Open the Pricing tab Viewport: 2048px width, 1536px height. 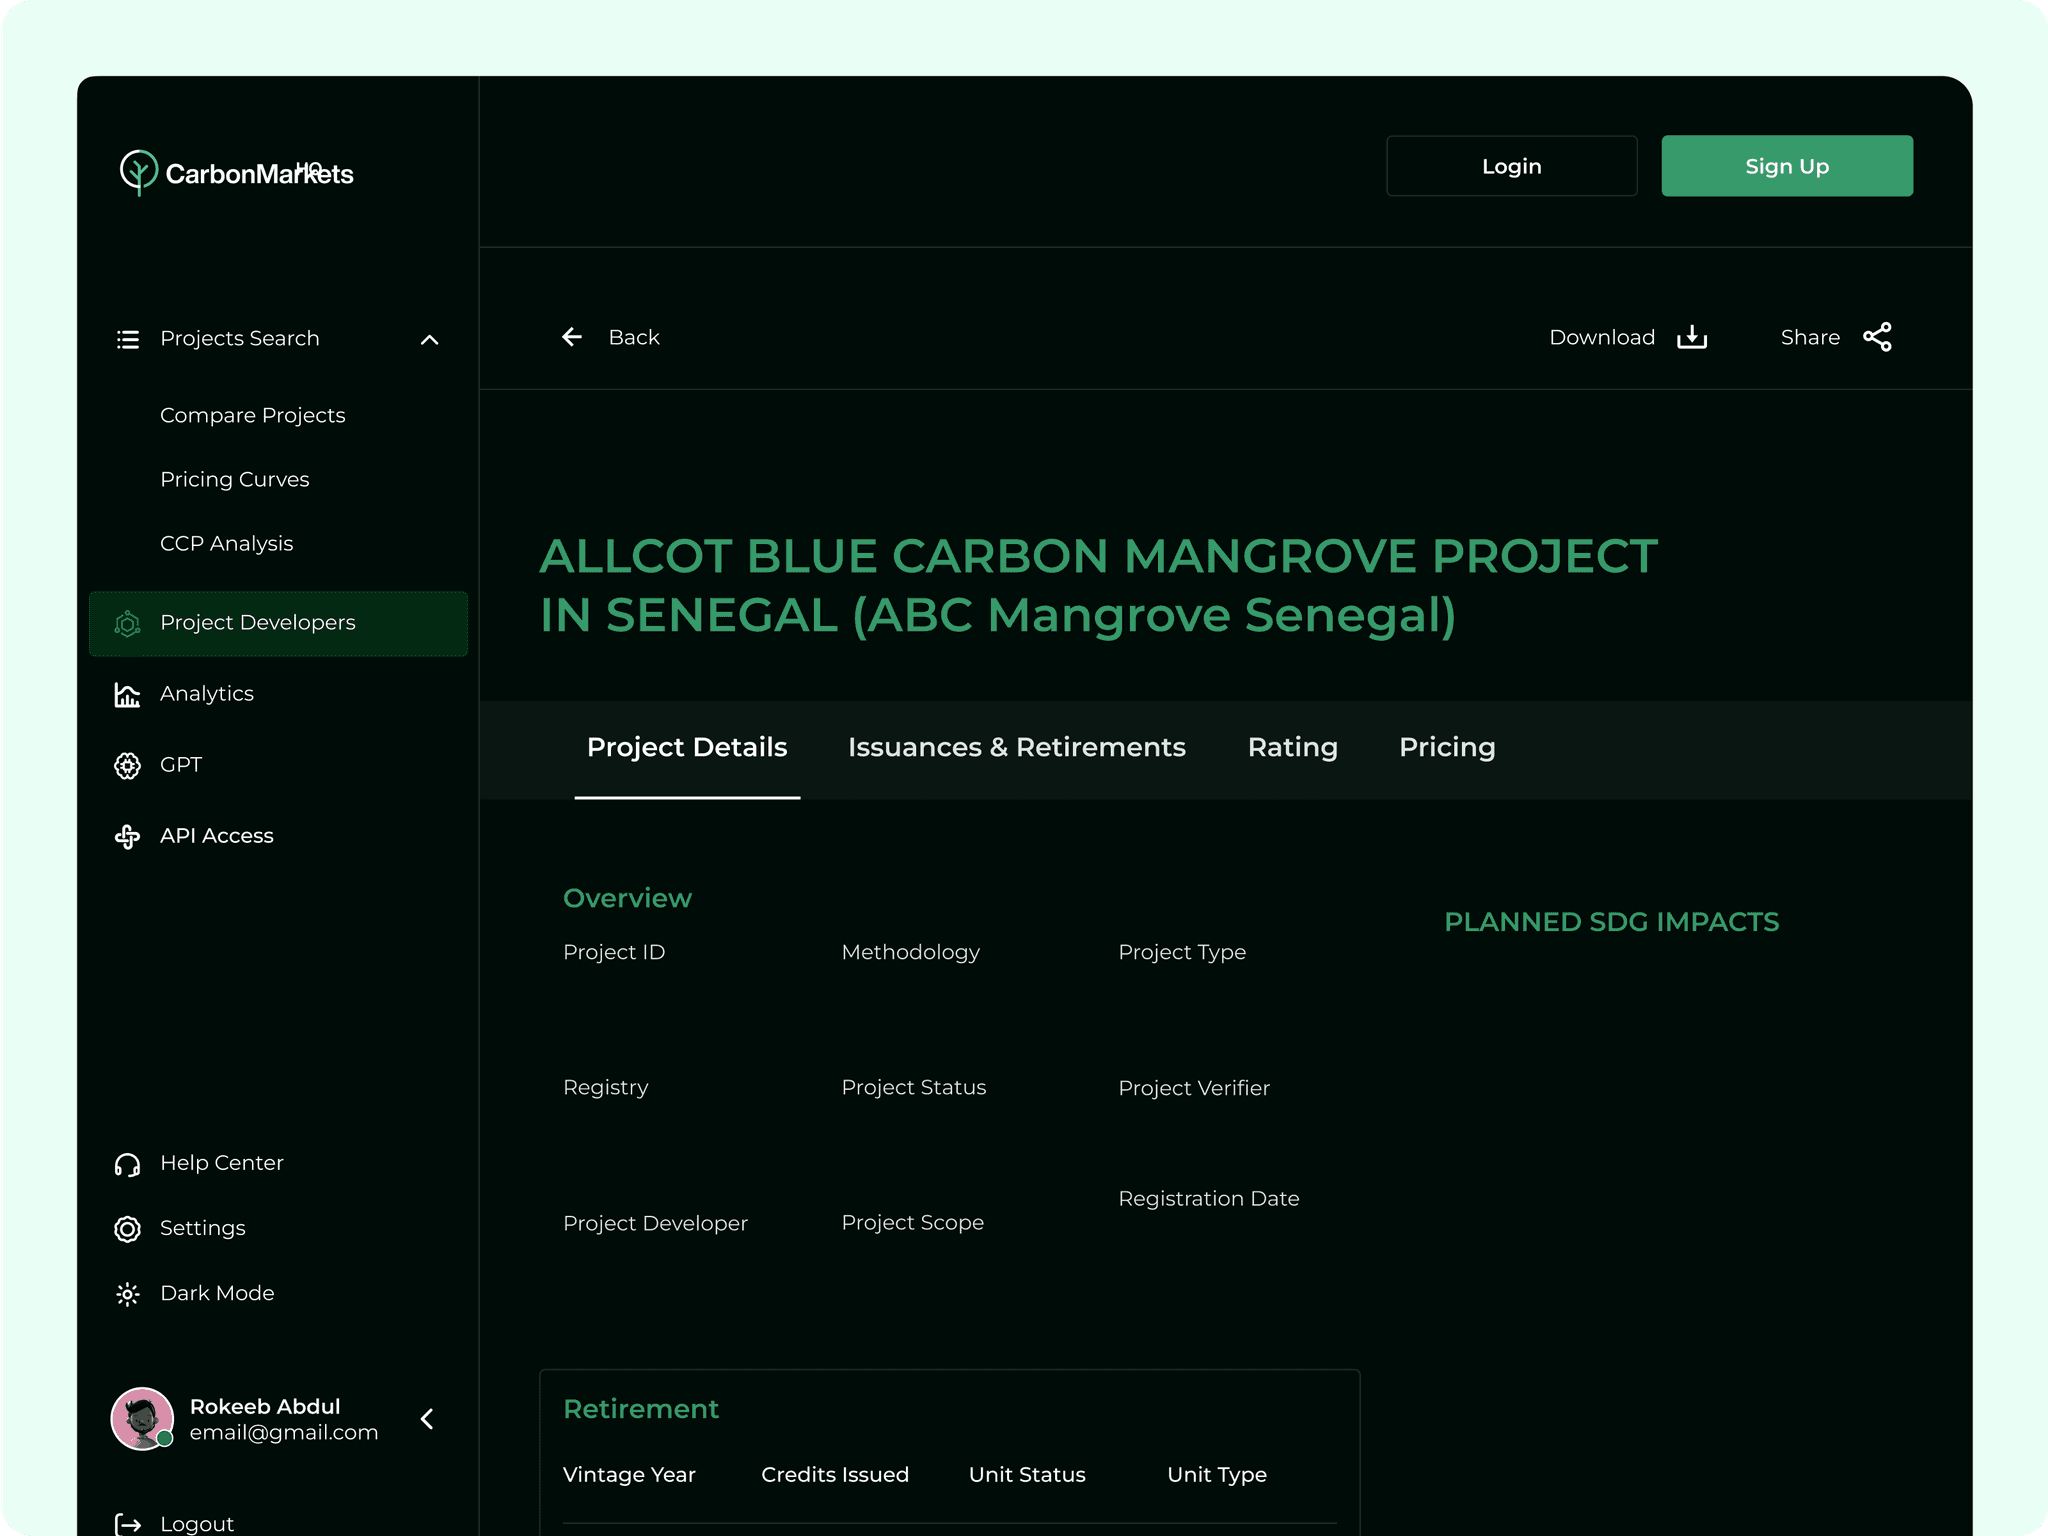tap(1446, 748)
